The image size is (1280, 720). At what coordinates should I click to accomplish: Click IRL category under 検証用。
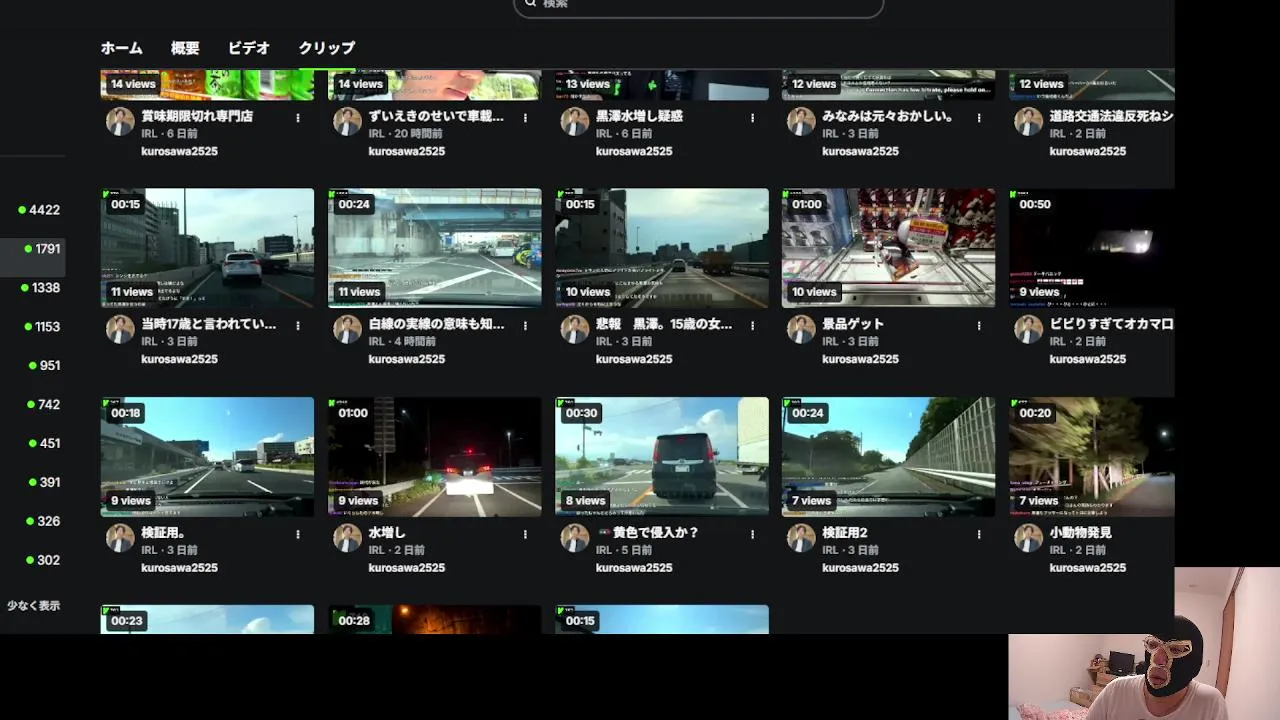tap(149, 551)
